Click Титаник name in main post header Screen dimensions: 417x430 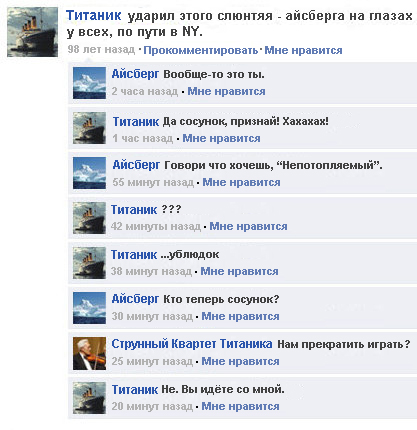click(94, 16)
